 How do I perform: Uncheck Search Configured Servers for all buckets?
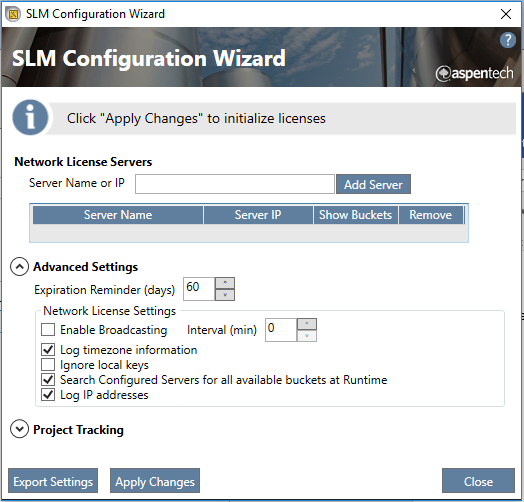(48, 380)
